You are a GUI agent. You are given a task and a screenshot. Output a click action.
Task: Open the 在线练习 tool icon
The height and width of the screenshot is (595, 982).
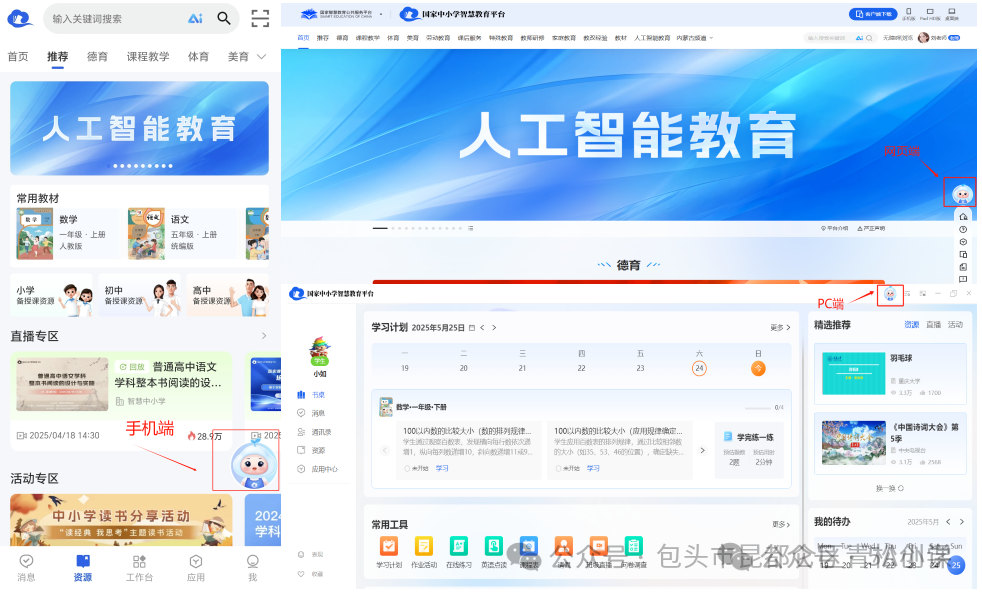coord(458,546)
